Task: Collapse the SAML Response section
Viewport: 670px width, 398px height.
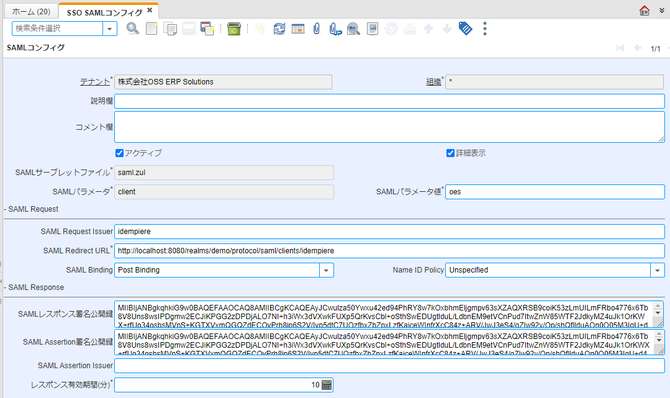Action: 34,287
